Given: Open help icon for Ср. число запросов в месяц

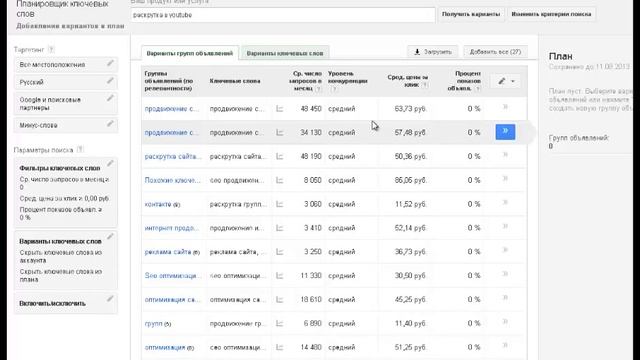Looking at the screenshot, I should pyautogui.click(x=318, y=89).
